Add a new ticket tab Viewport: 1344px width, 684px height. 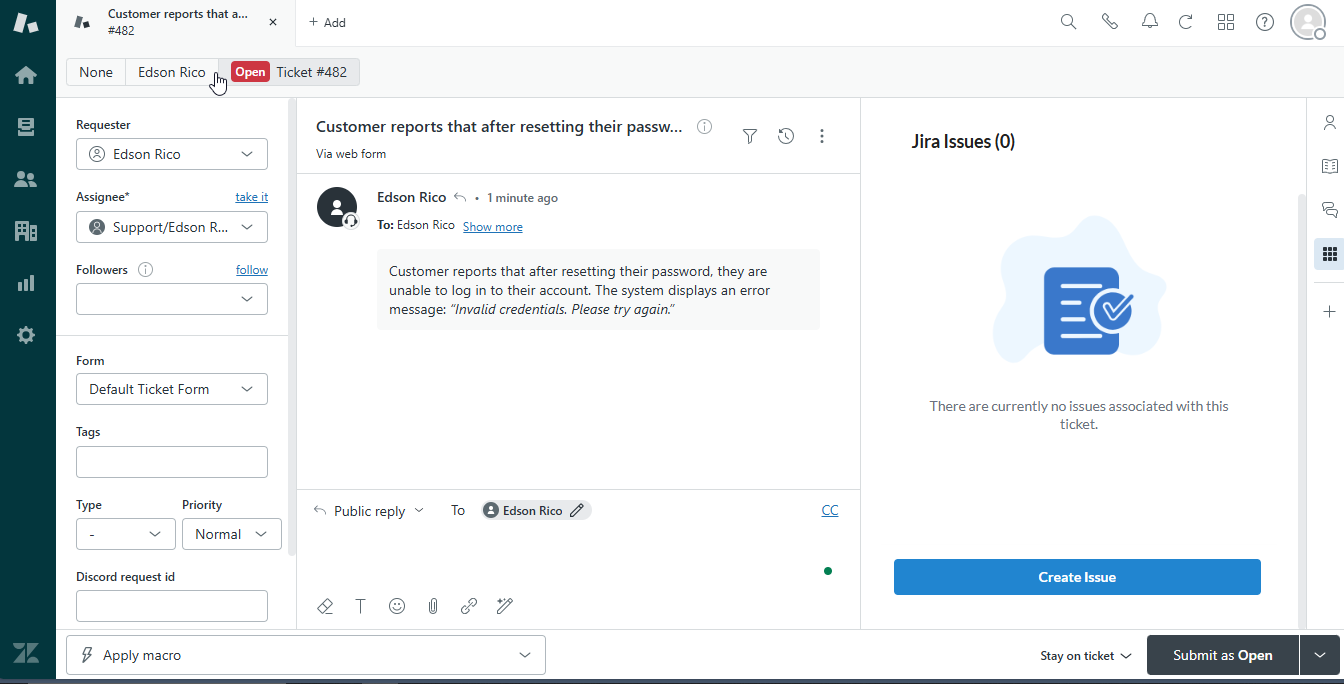pyautogui.click(x=327, y=22)
